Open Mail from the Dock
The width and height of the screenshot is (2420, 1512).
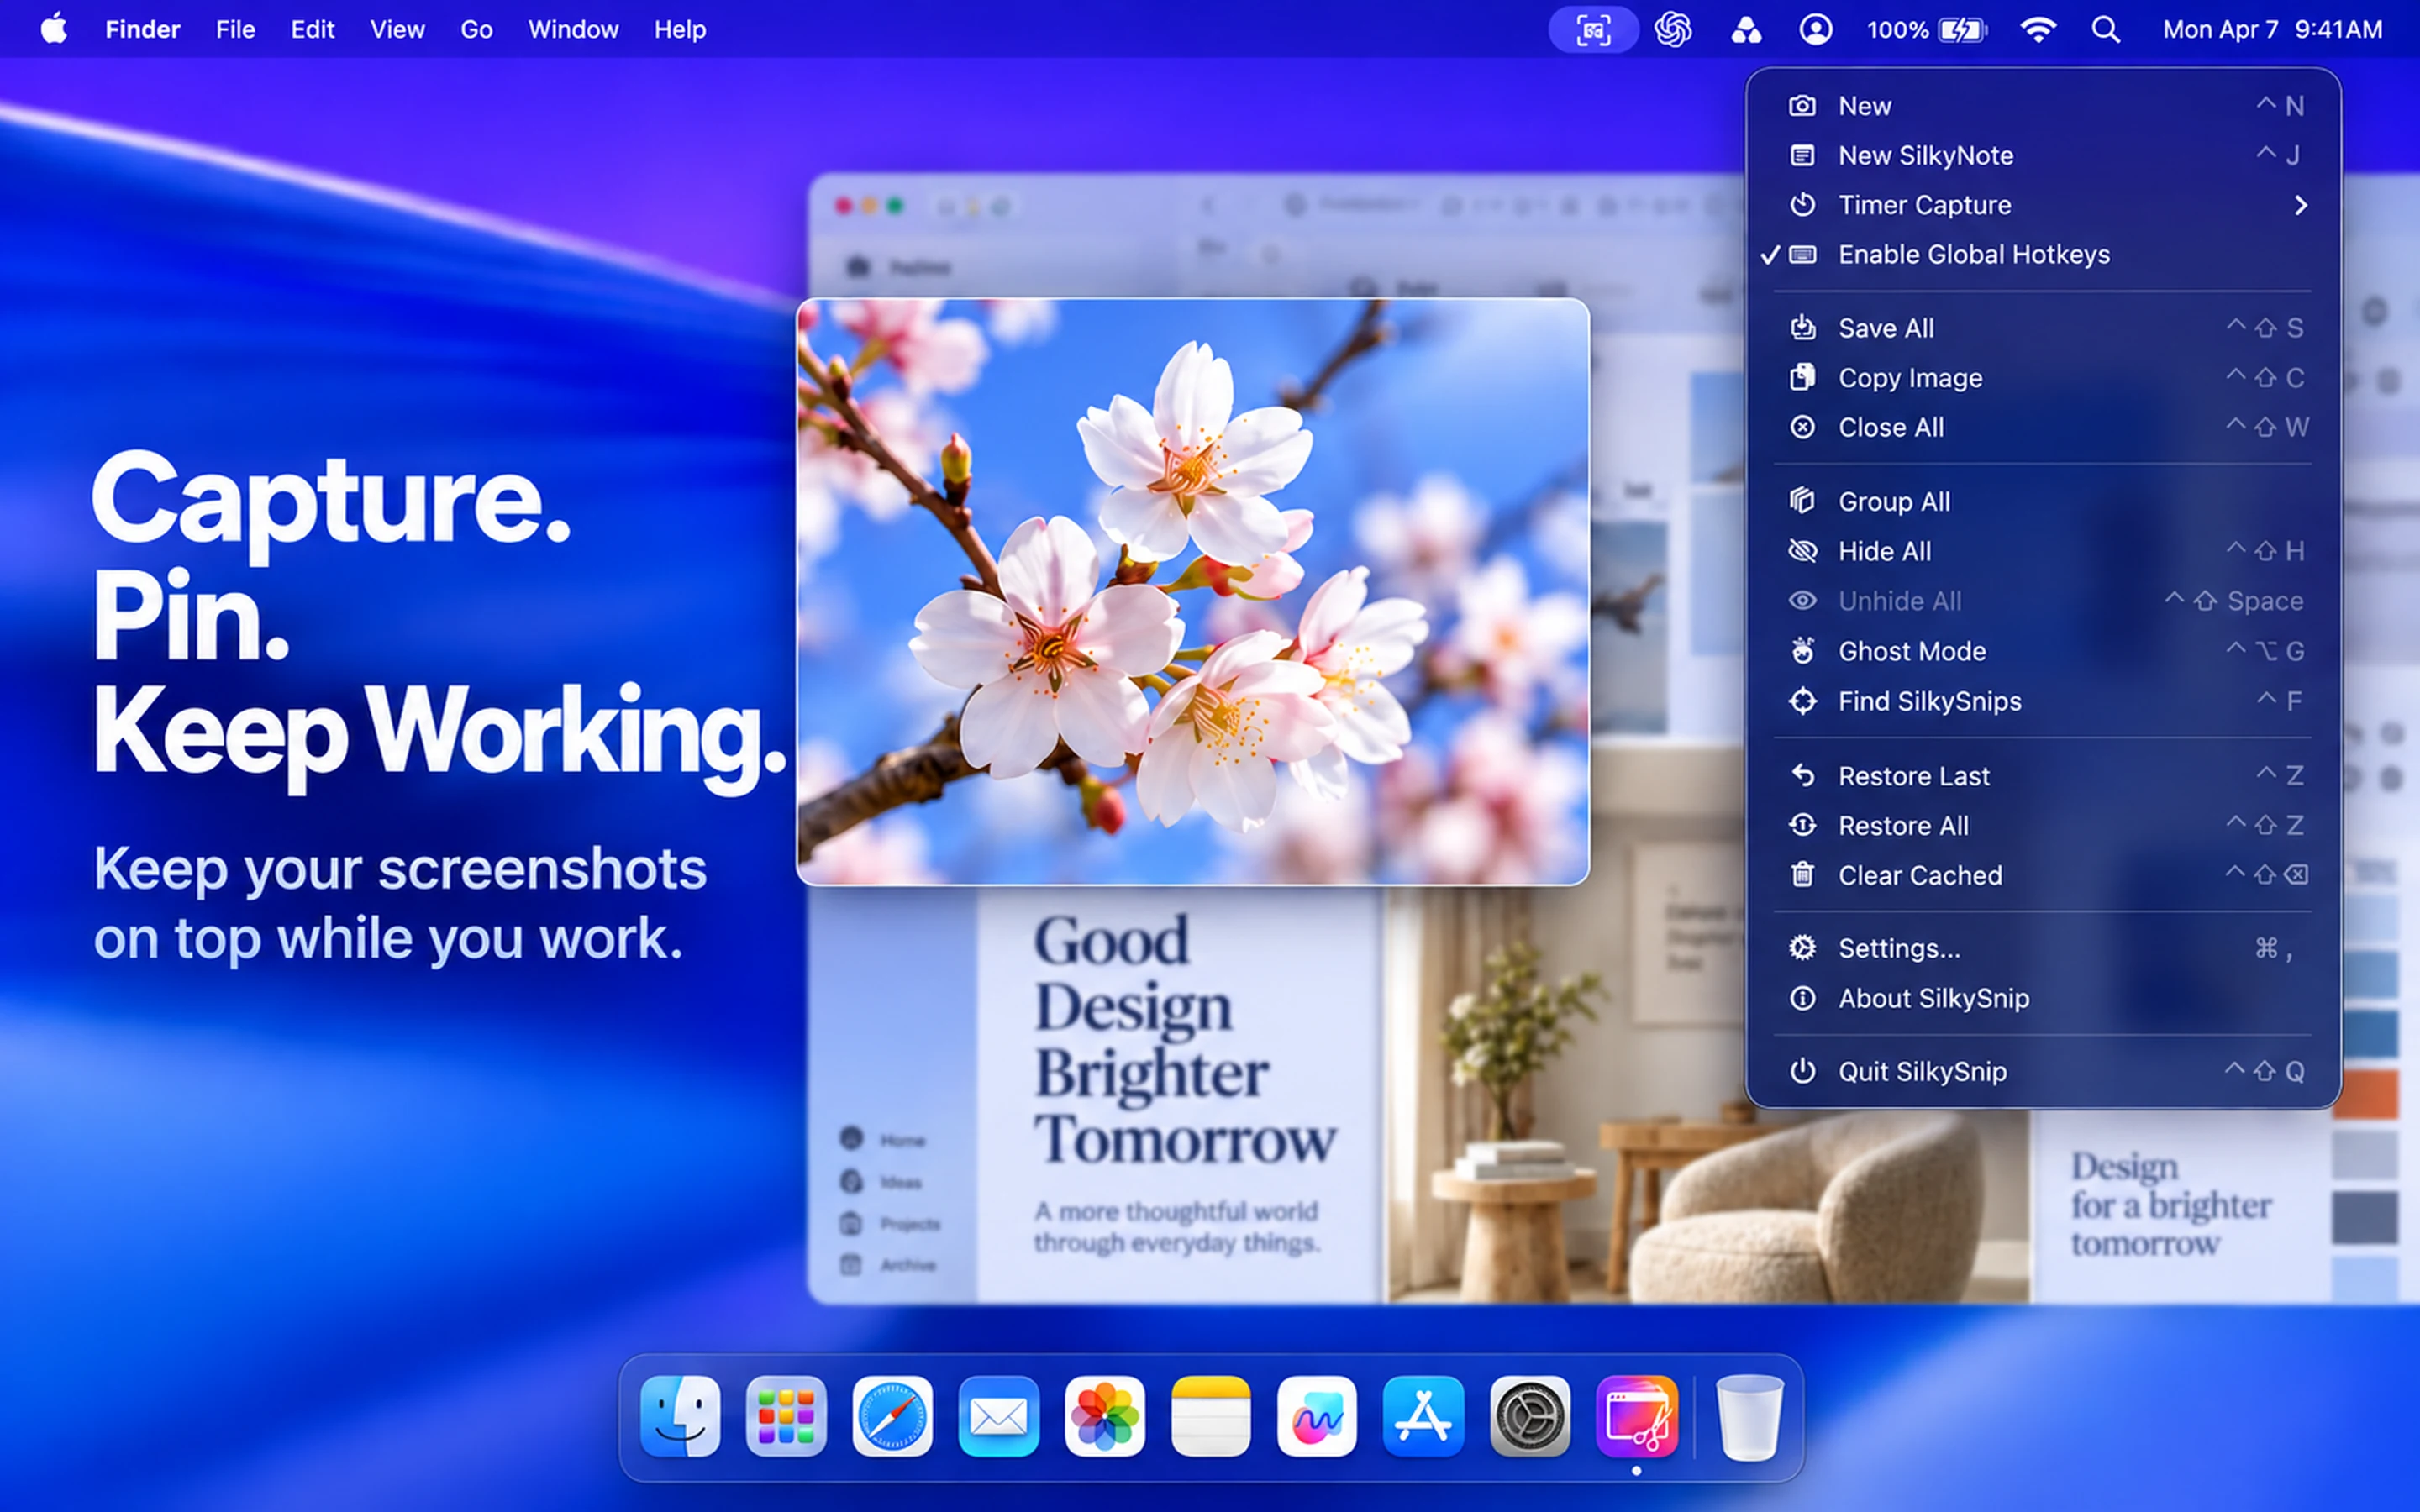click(998, 1417)
